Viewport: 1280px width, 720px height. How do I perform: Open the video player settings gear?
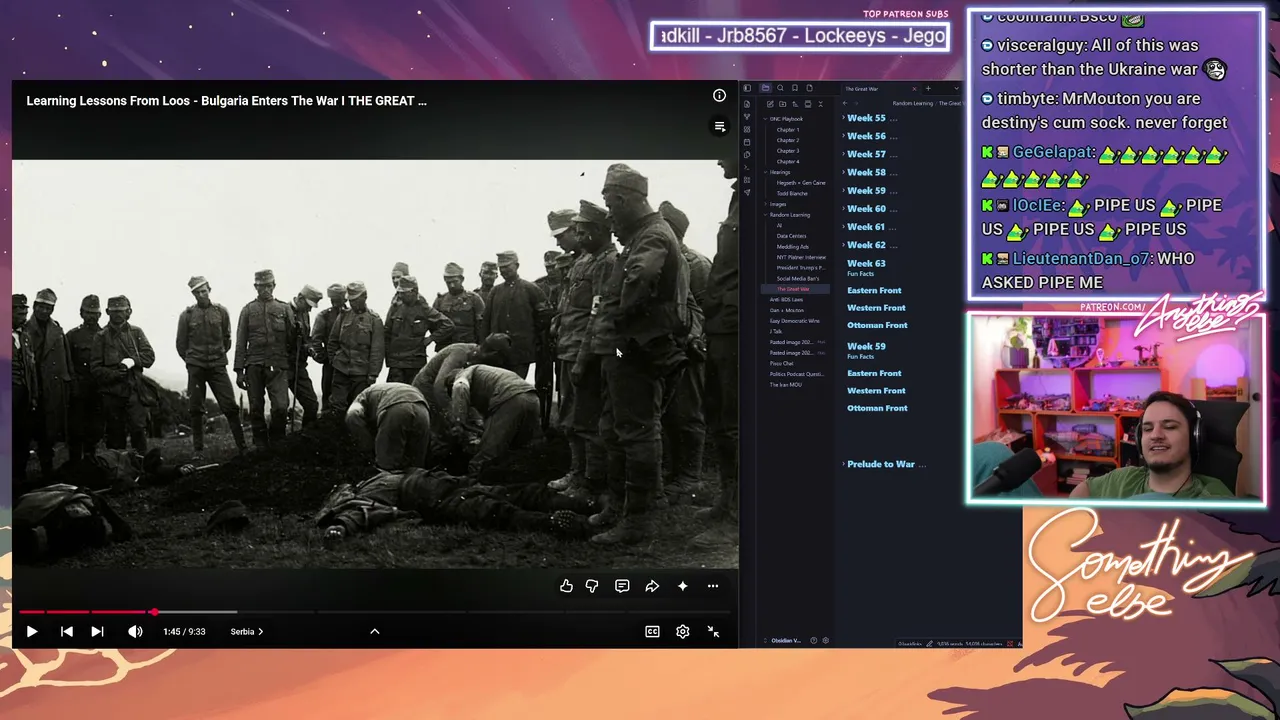click(682, 632)
